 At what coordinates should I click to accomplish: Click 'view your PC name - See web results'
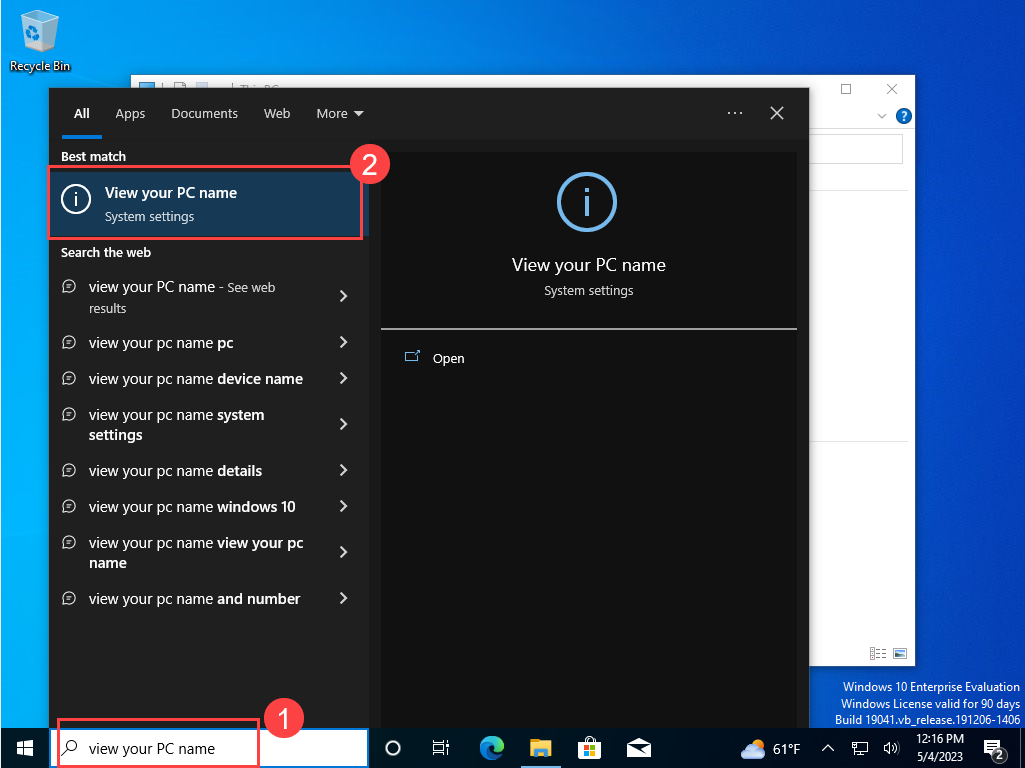[182, 297]
